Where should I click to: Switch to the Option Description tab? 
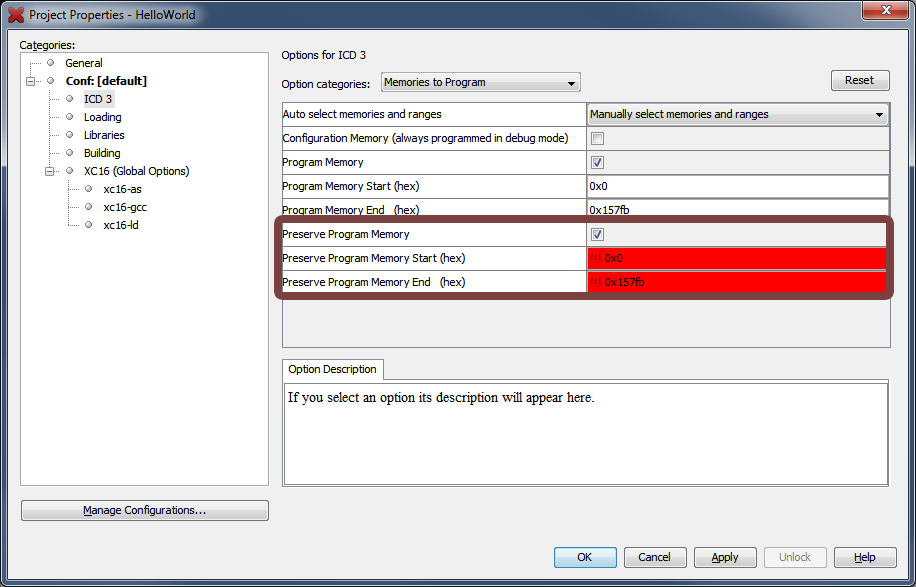point(332,369)
